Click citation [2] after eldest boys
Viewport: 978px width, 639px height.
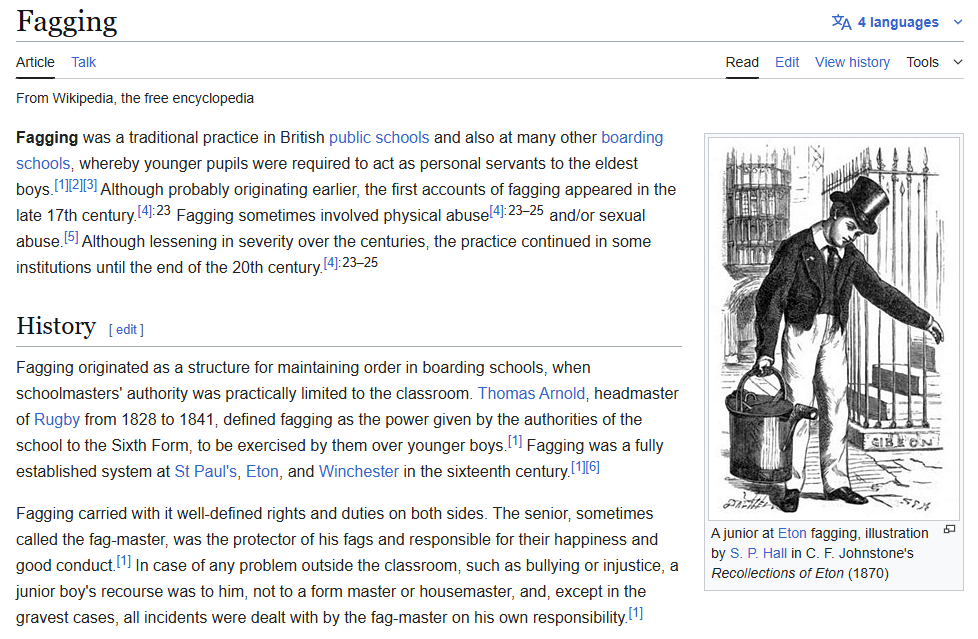click(75, 185)
